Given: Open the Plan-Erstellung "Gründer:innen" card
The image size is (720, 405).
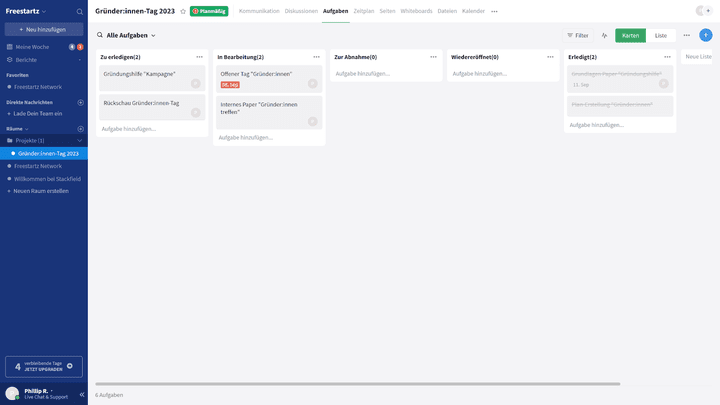Looking at the screenshot, I should point(620,106).
